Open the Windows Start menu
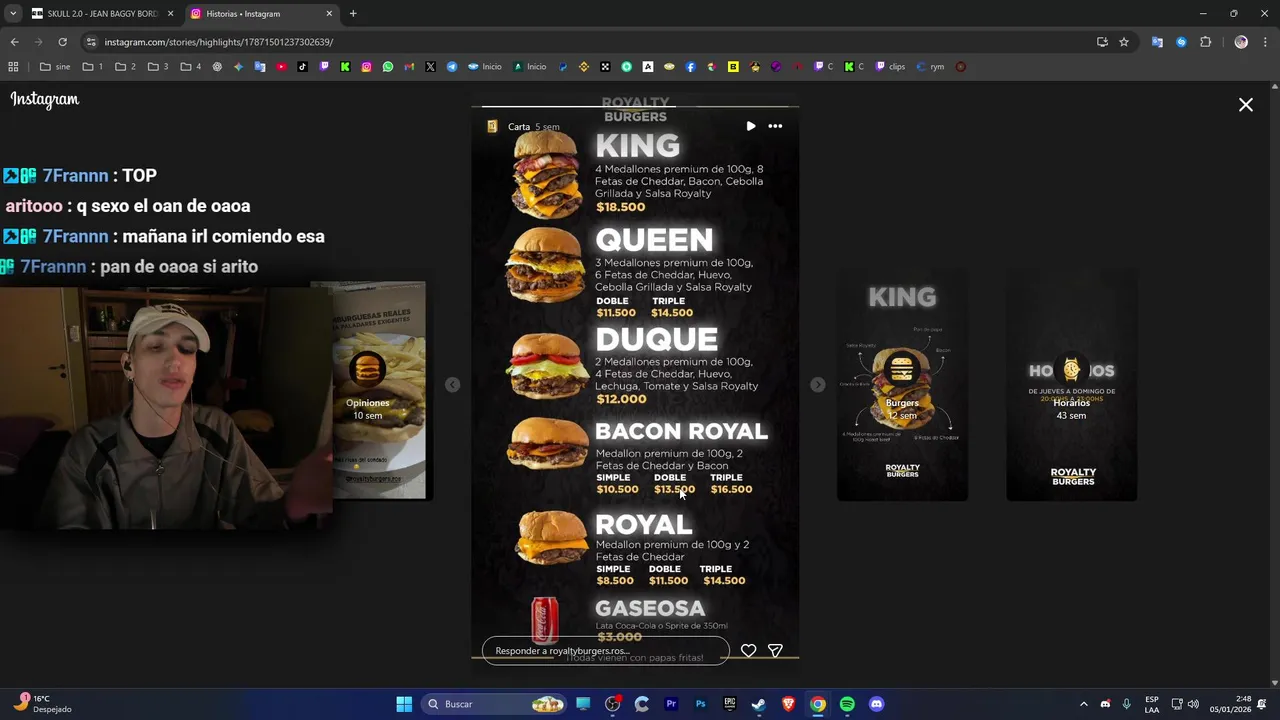Screen dimensions: 1280x720 [x=404, y=704]
